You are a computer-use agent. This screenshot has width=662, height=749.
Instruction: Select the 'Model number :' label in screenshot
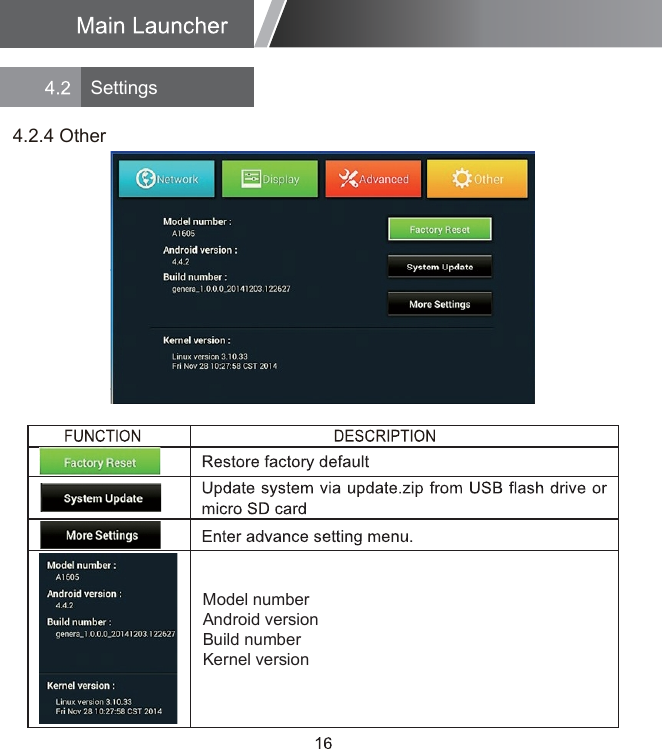pyautogui.click(x=197, y=222)
